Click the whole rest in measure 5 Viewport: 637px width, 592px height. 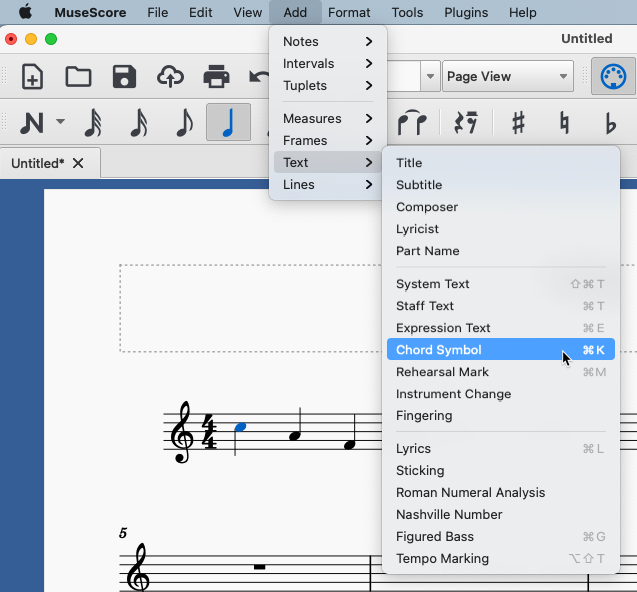[x=260, y=566]
